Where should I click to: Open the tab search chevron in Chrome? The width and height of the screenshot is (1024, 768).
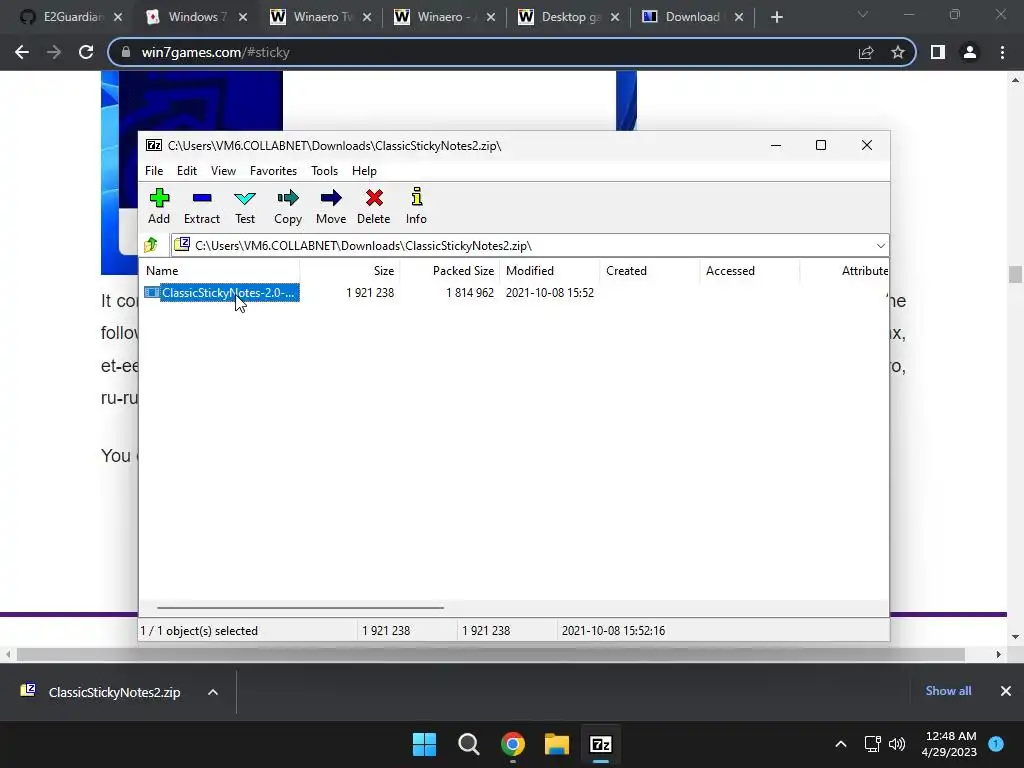(x=863, y=14)
